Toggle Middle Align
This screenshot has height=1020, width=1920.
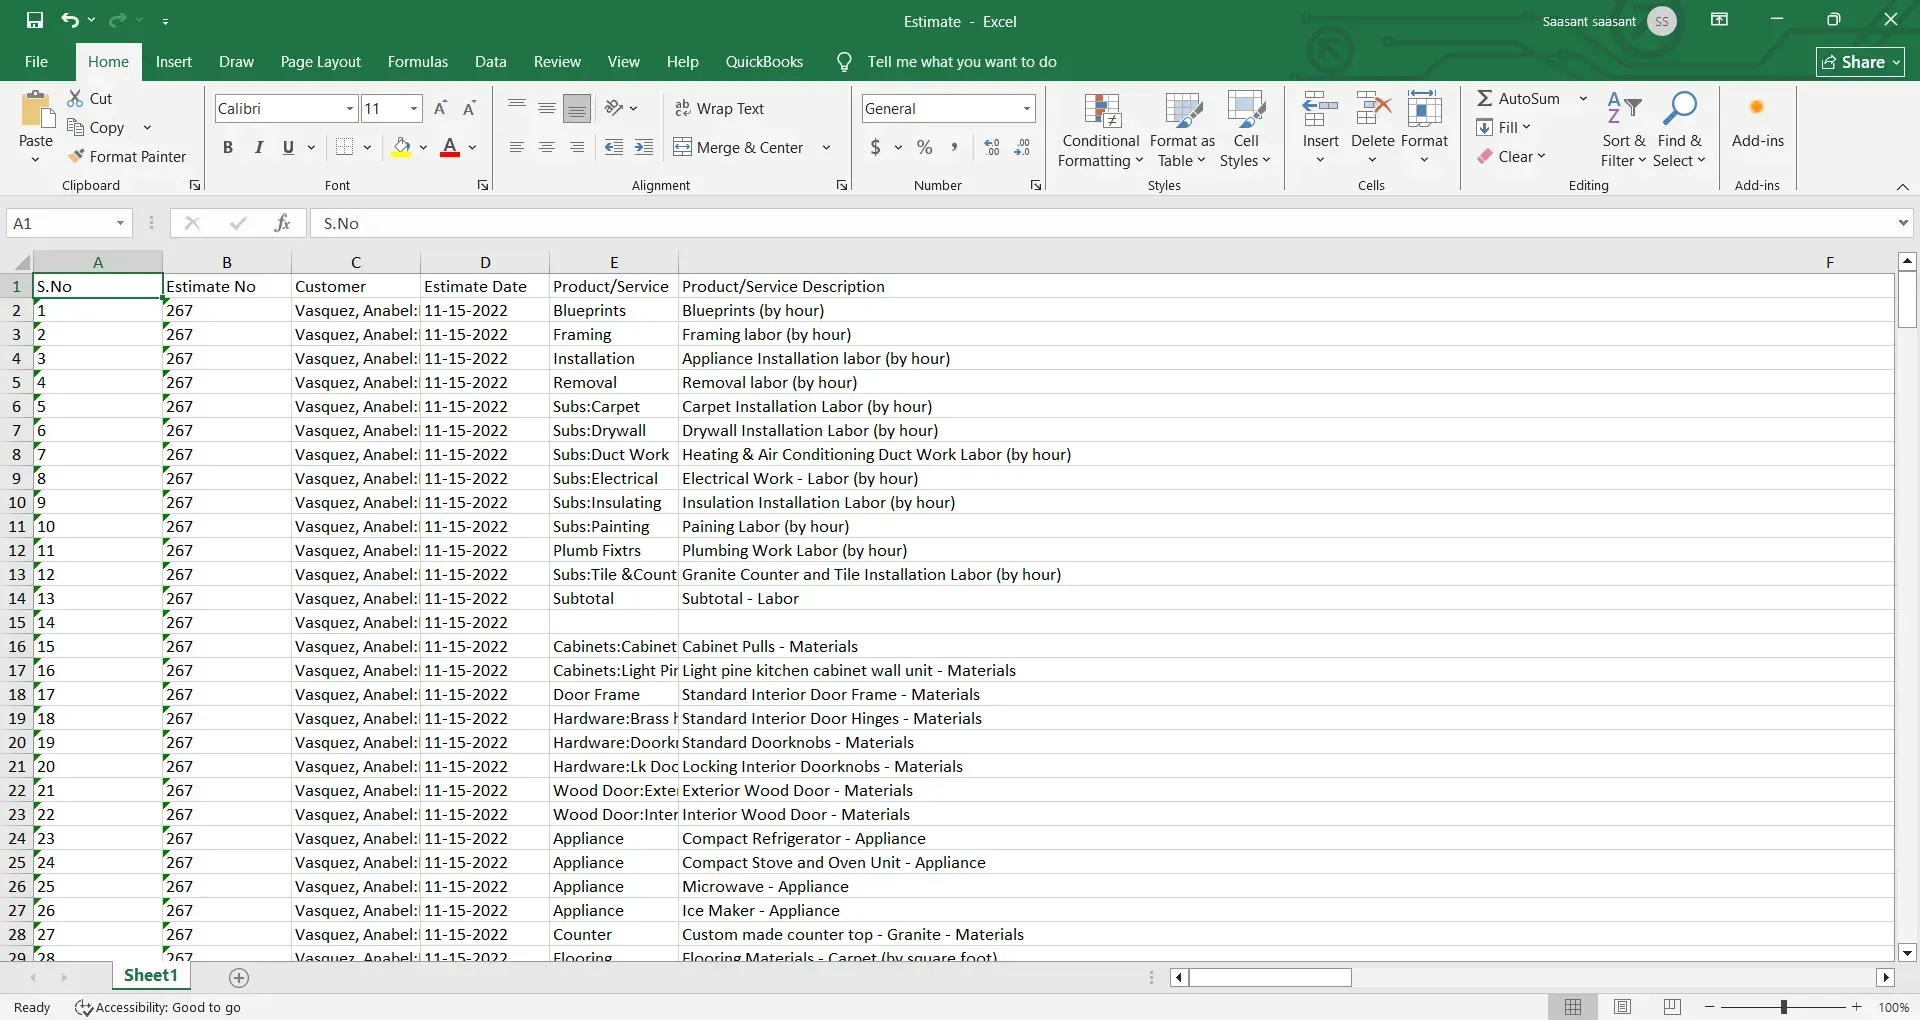click(547, 108)
